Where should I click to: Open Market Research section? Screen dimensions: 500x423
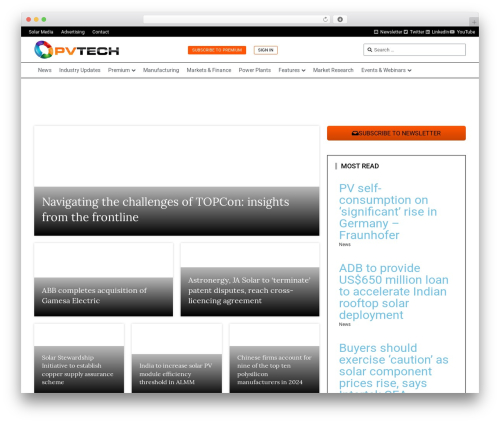tap(333, 70)
